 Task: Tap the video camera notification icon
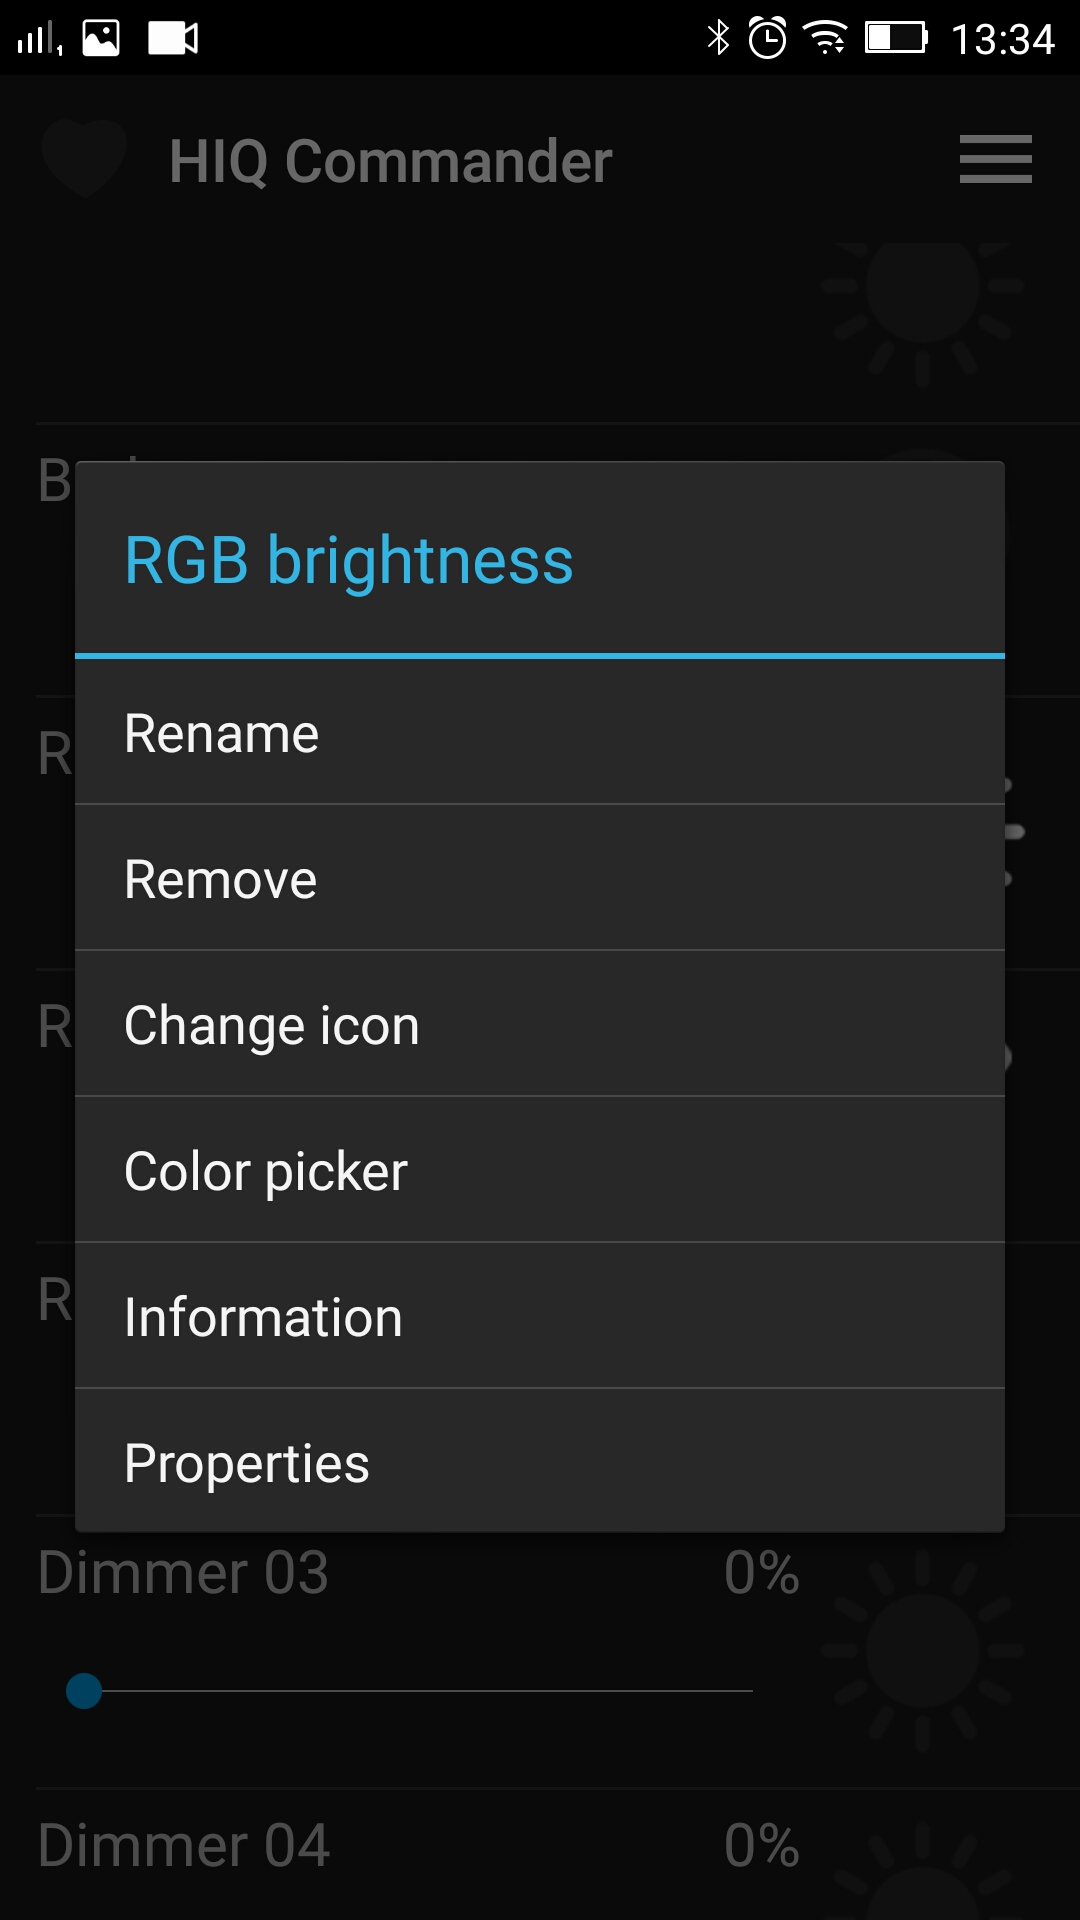173,38
